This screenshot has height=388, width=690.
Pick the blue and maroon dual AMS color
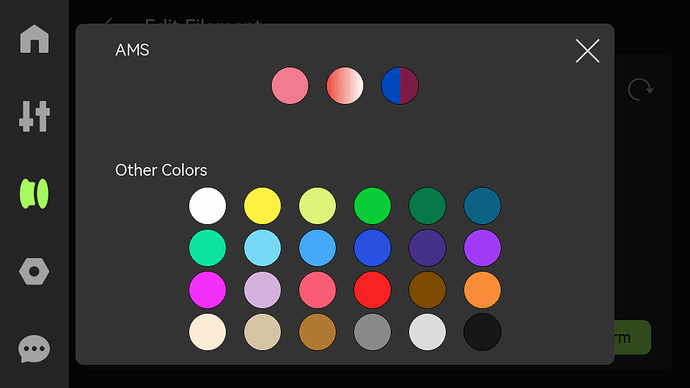point(400,86)
